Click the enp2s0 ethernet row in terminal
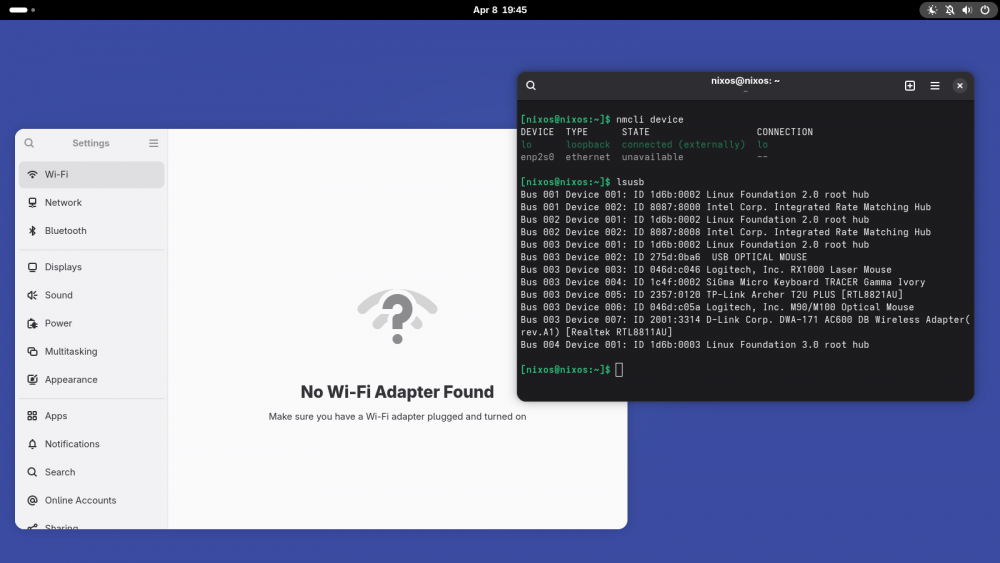The width and height of the screenshot is (1000, 563). click(x=644, y=157)
